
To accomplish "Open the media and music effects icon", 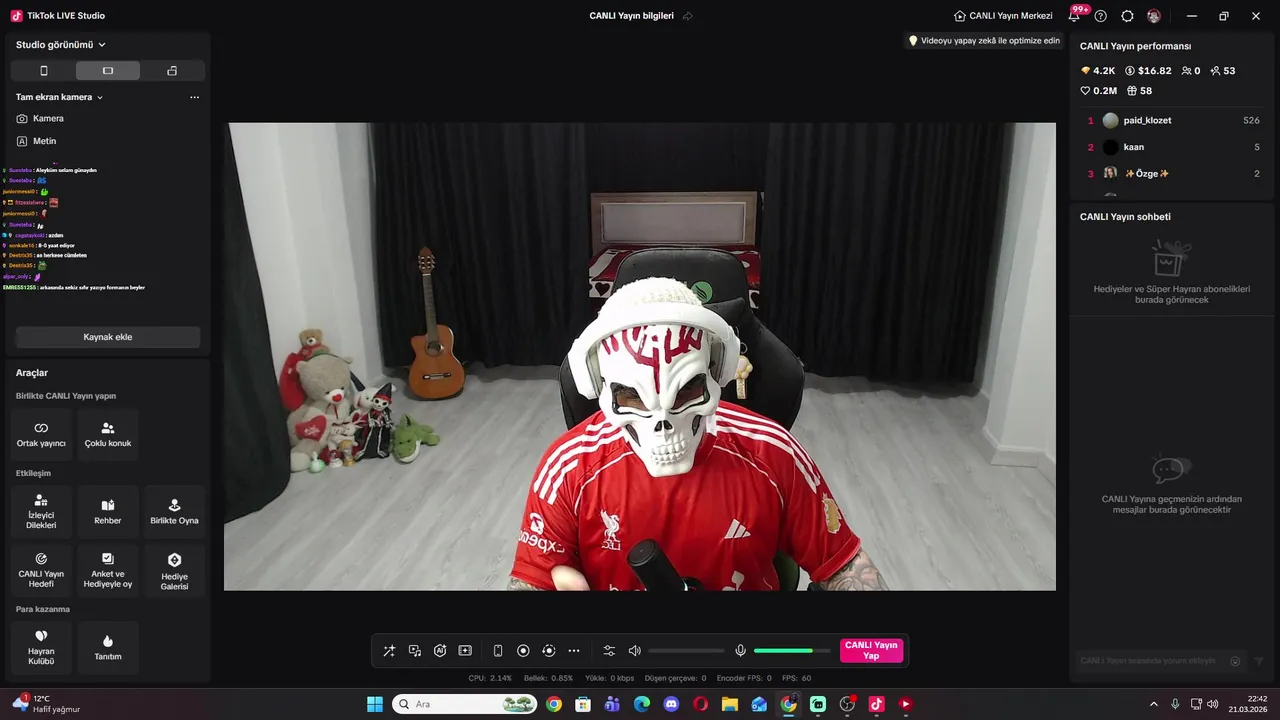I will coord(415,651).
